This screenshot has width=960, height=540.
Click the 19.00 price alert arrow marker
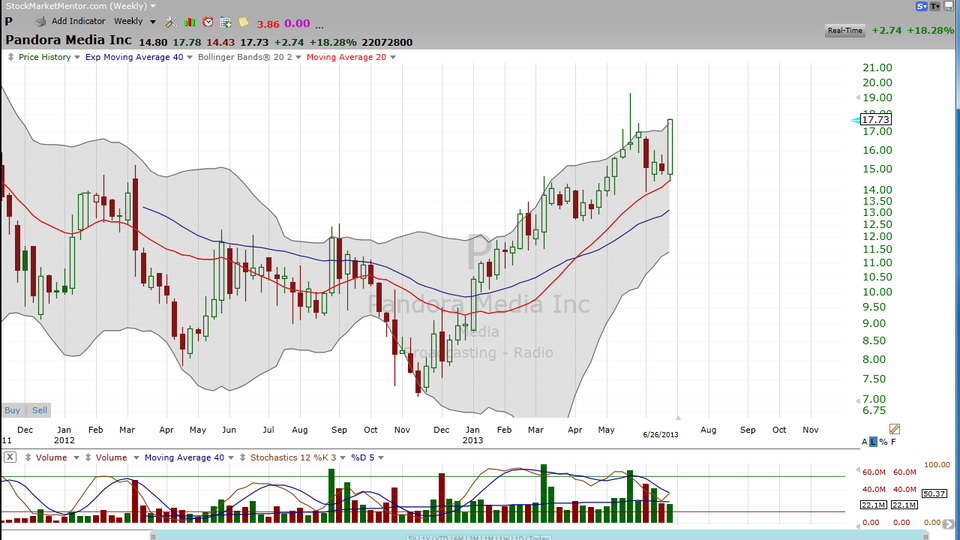pos(857,98)
